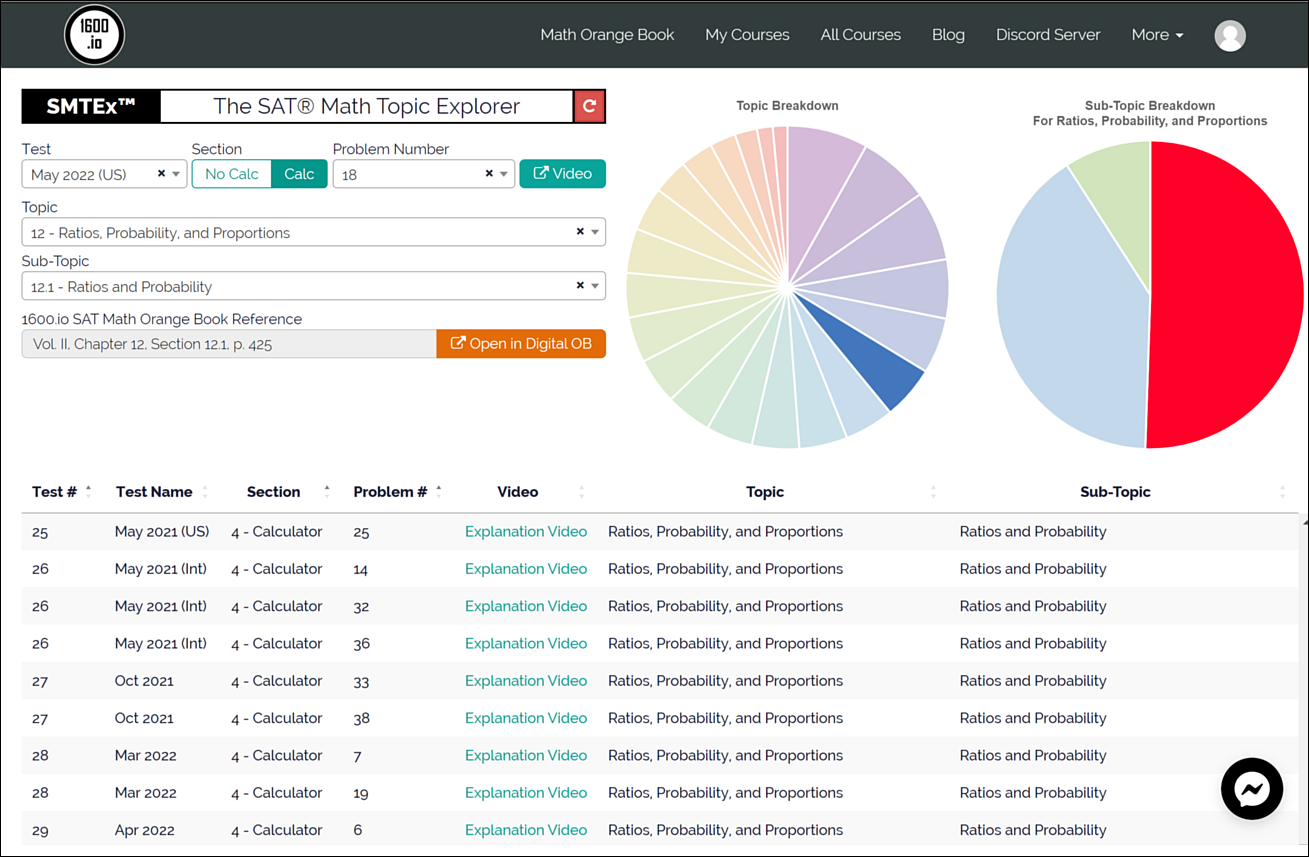Open Explanation Video for Mar 2022 problem 19
The height and width of the screenshot is (857, 1309).
tap(526, 793)
